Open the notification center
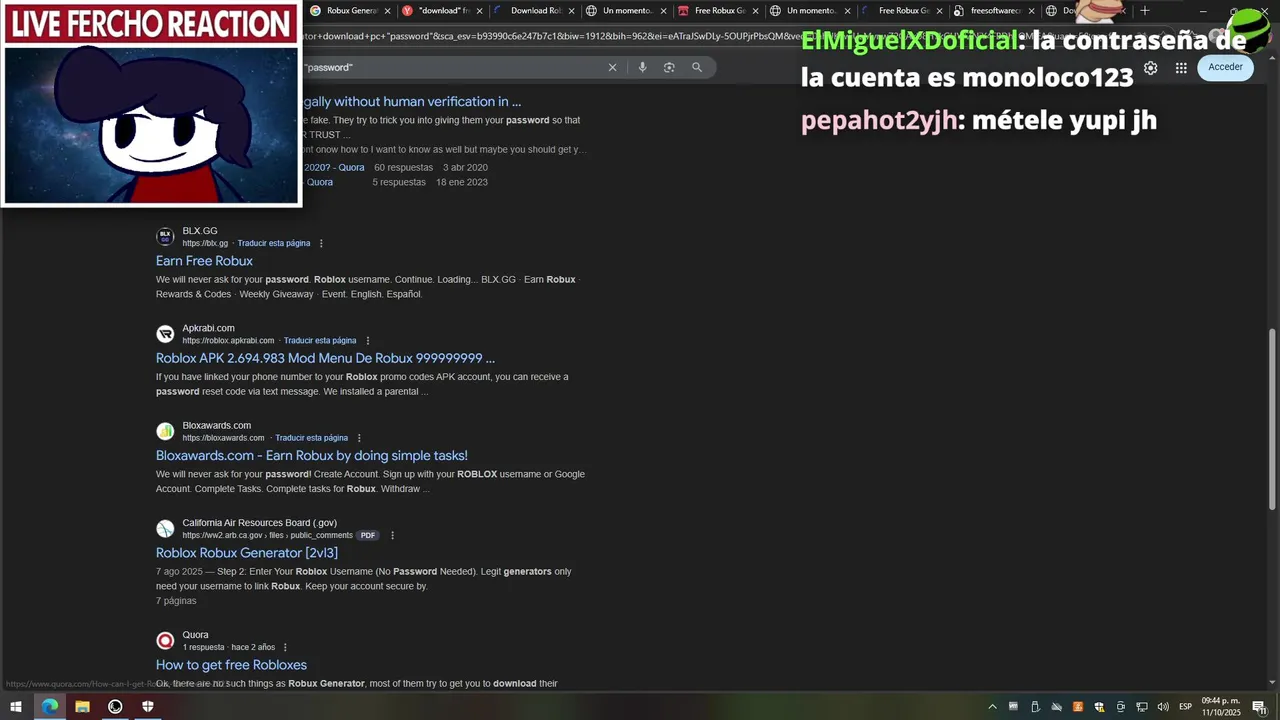Viewport: 1280px width, 720px height. [1259, 707]
